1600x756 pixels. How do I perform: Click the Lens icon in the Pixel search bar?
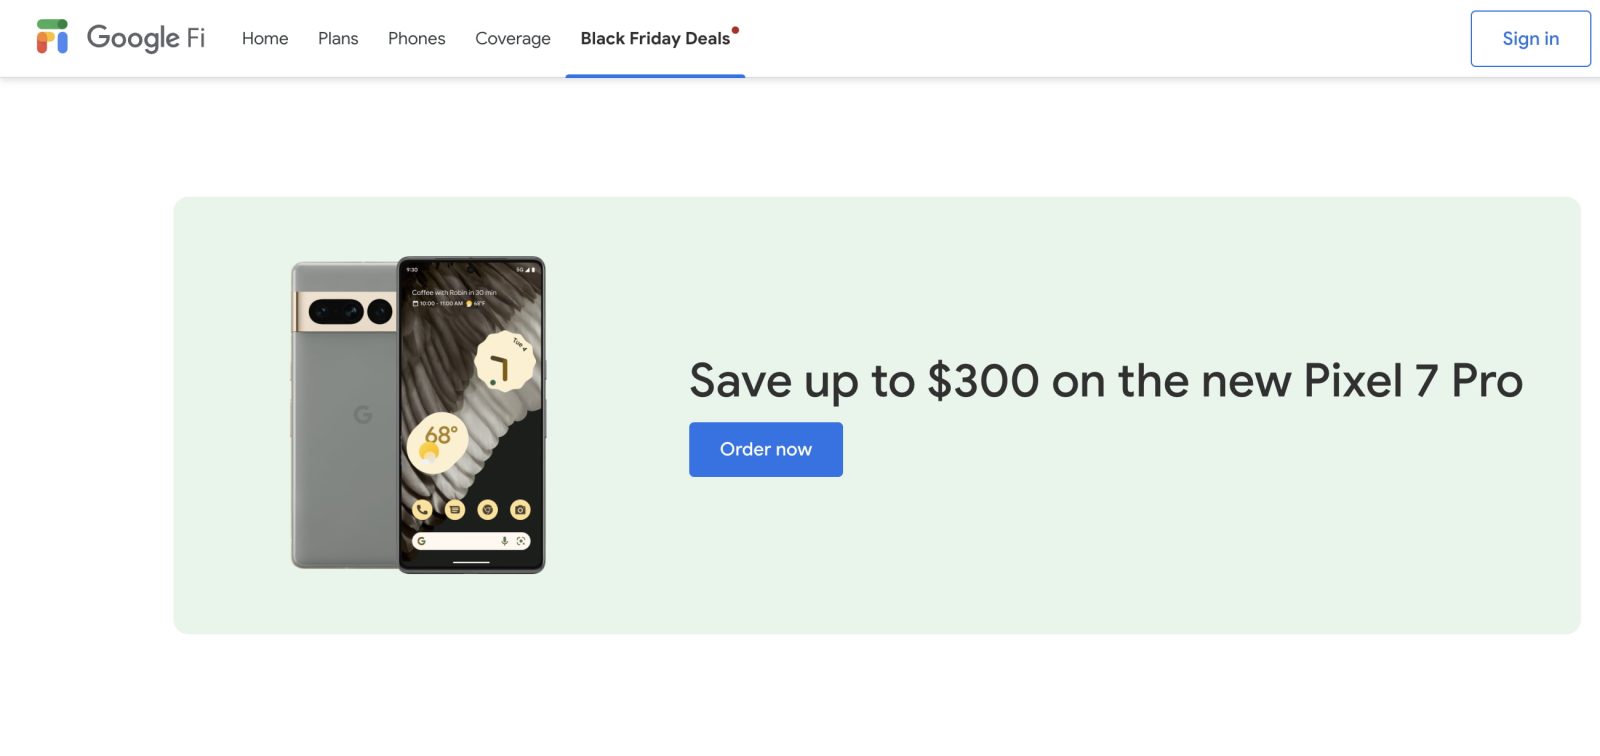point(521,541)
